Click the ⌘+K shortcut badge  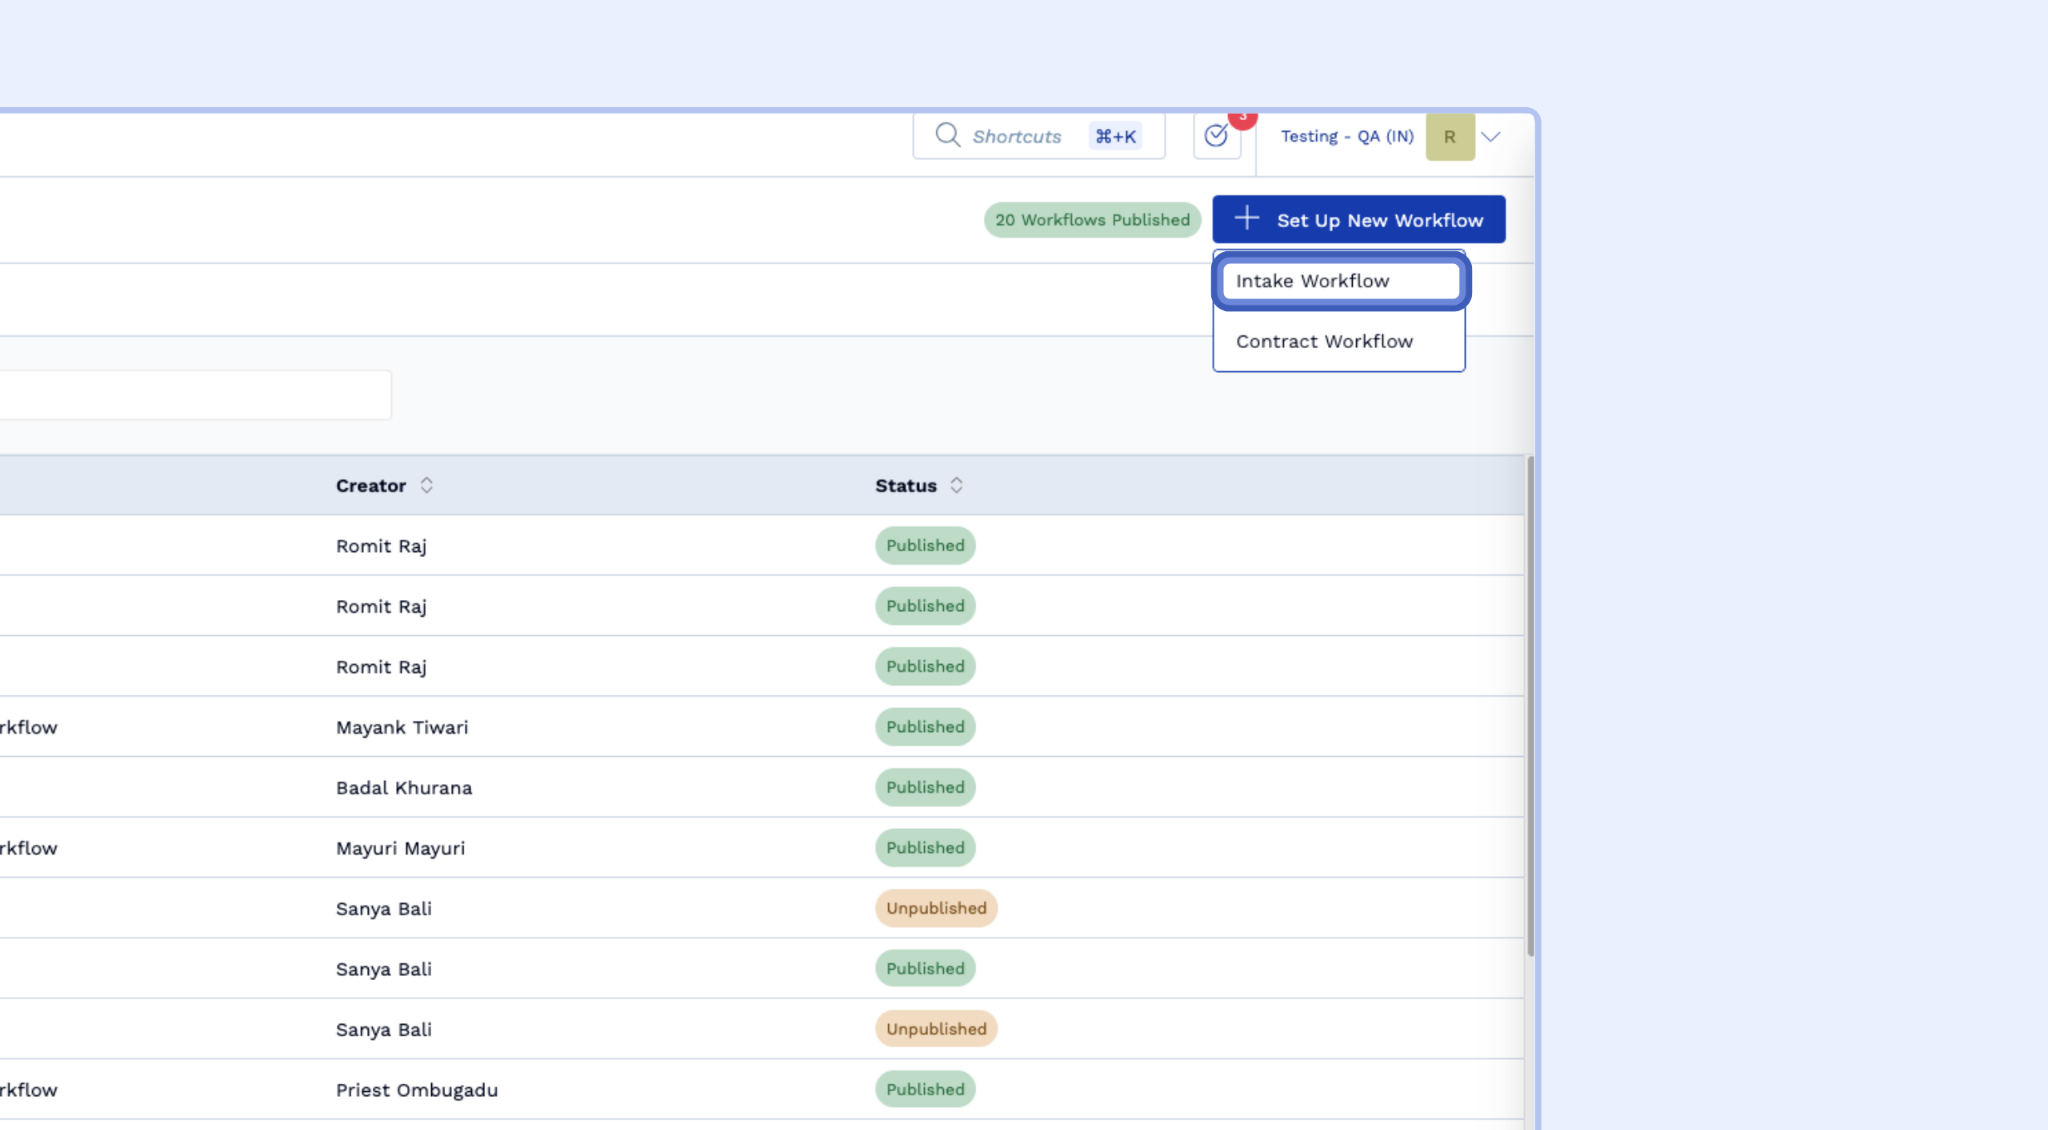click(1115, 137)
